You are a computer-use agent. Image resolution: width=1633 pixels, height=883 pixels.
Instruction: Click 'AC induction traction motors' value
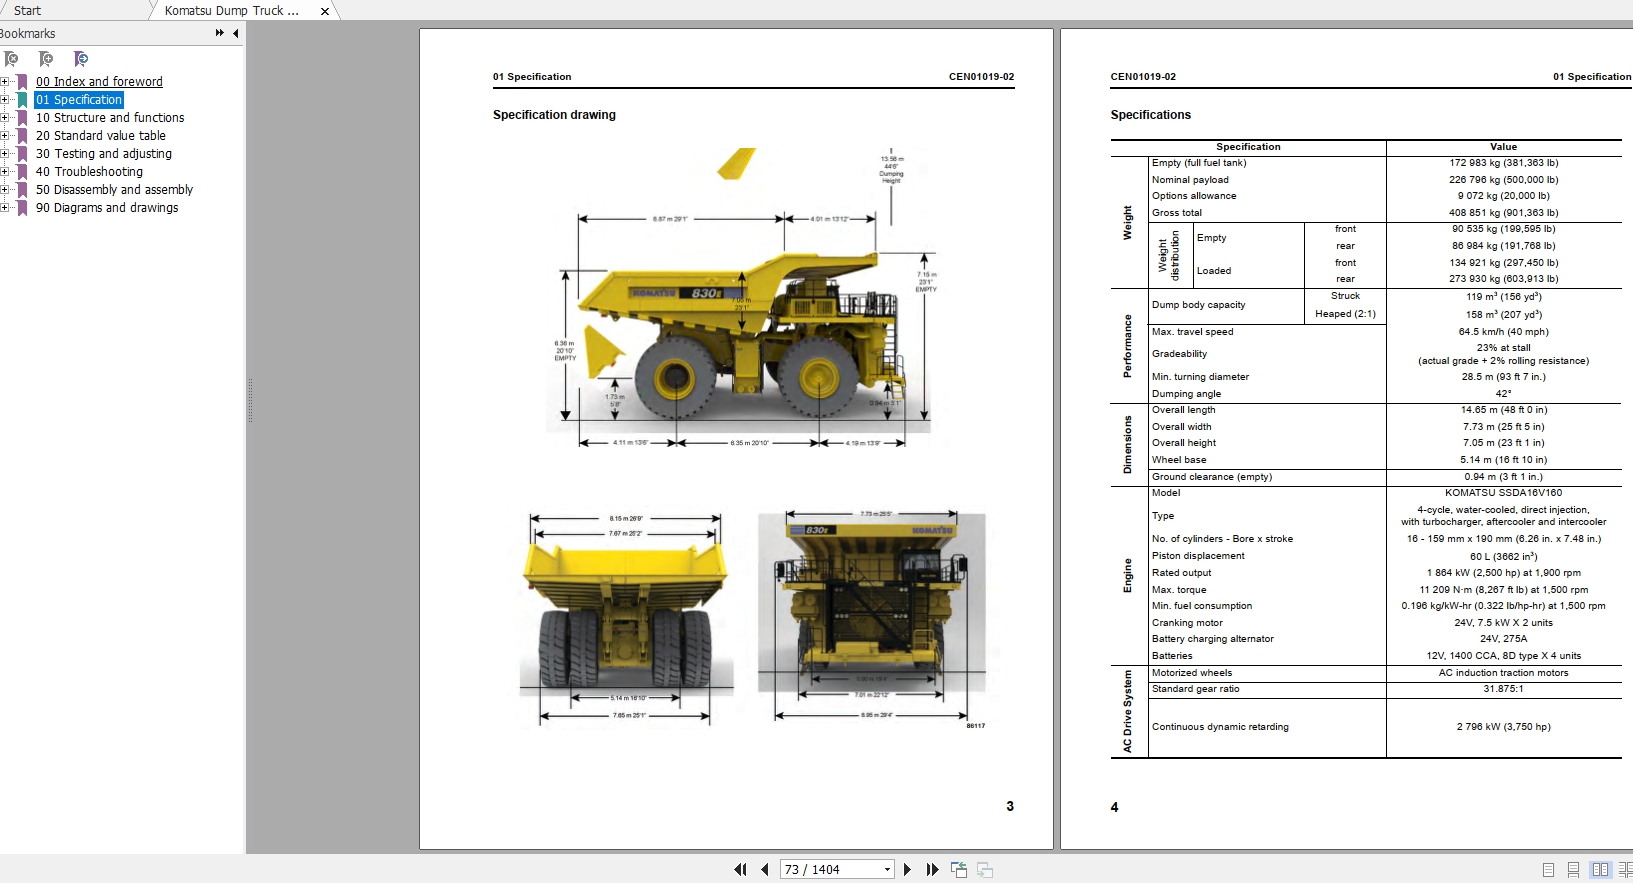[1503, 673]
